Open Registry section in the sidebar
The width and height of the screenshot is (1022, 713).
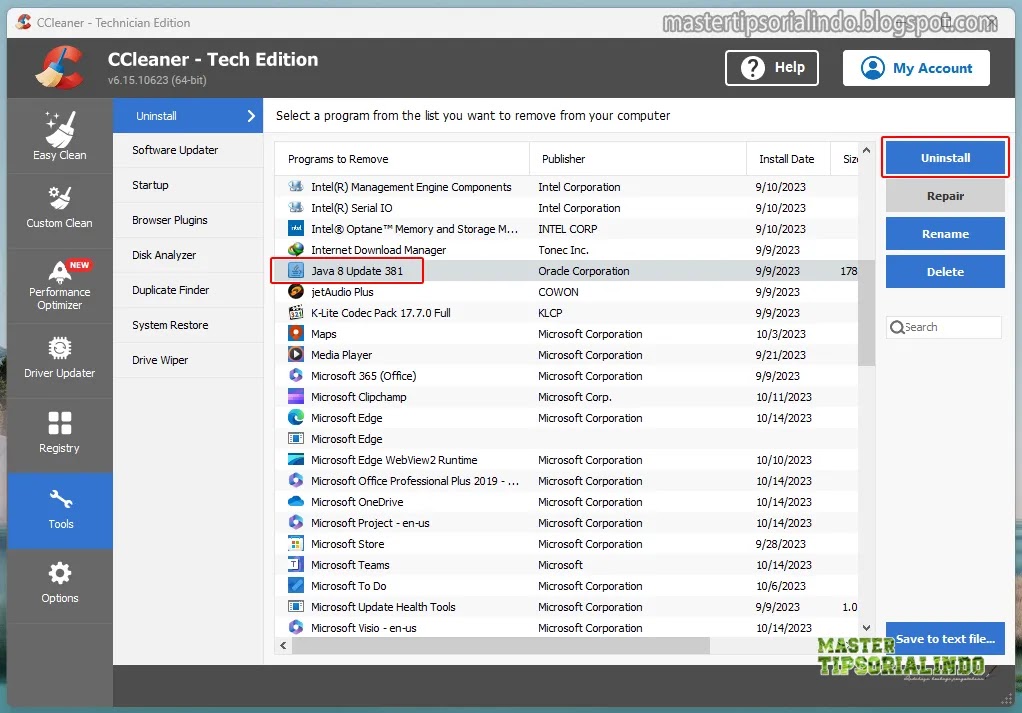tap(59, 434)
